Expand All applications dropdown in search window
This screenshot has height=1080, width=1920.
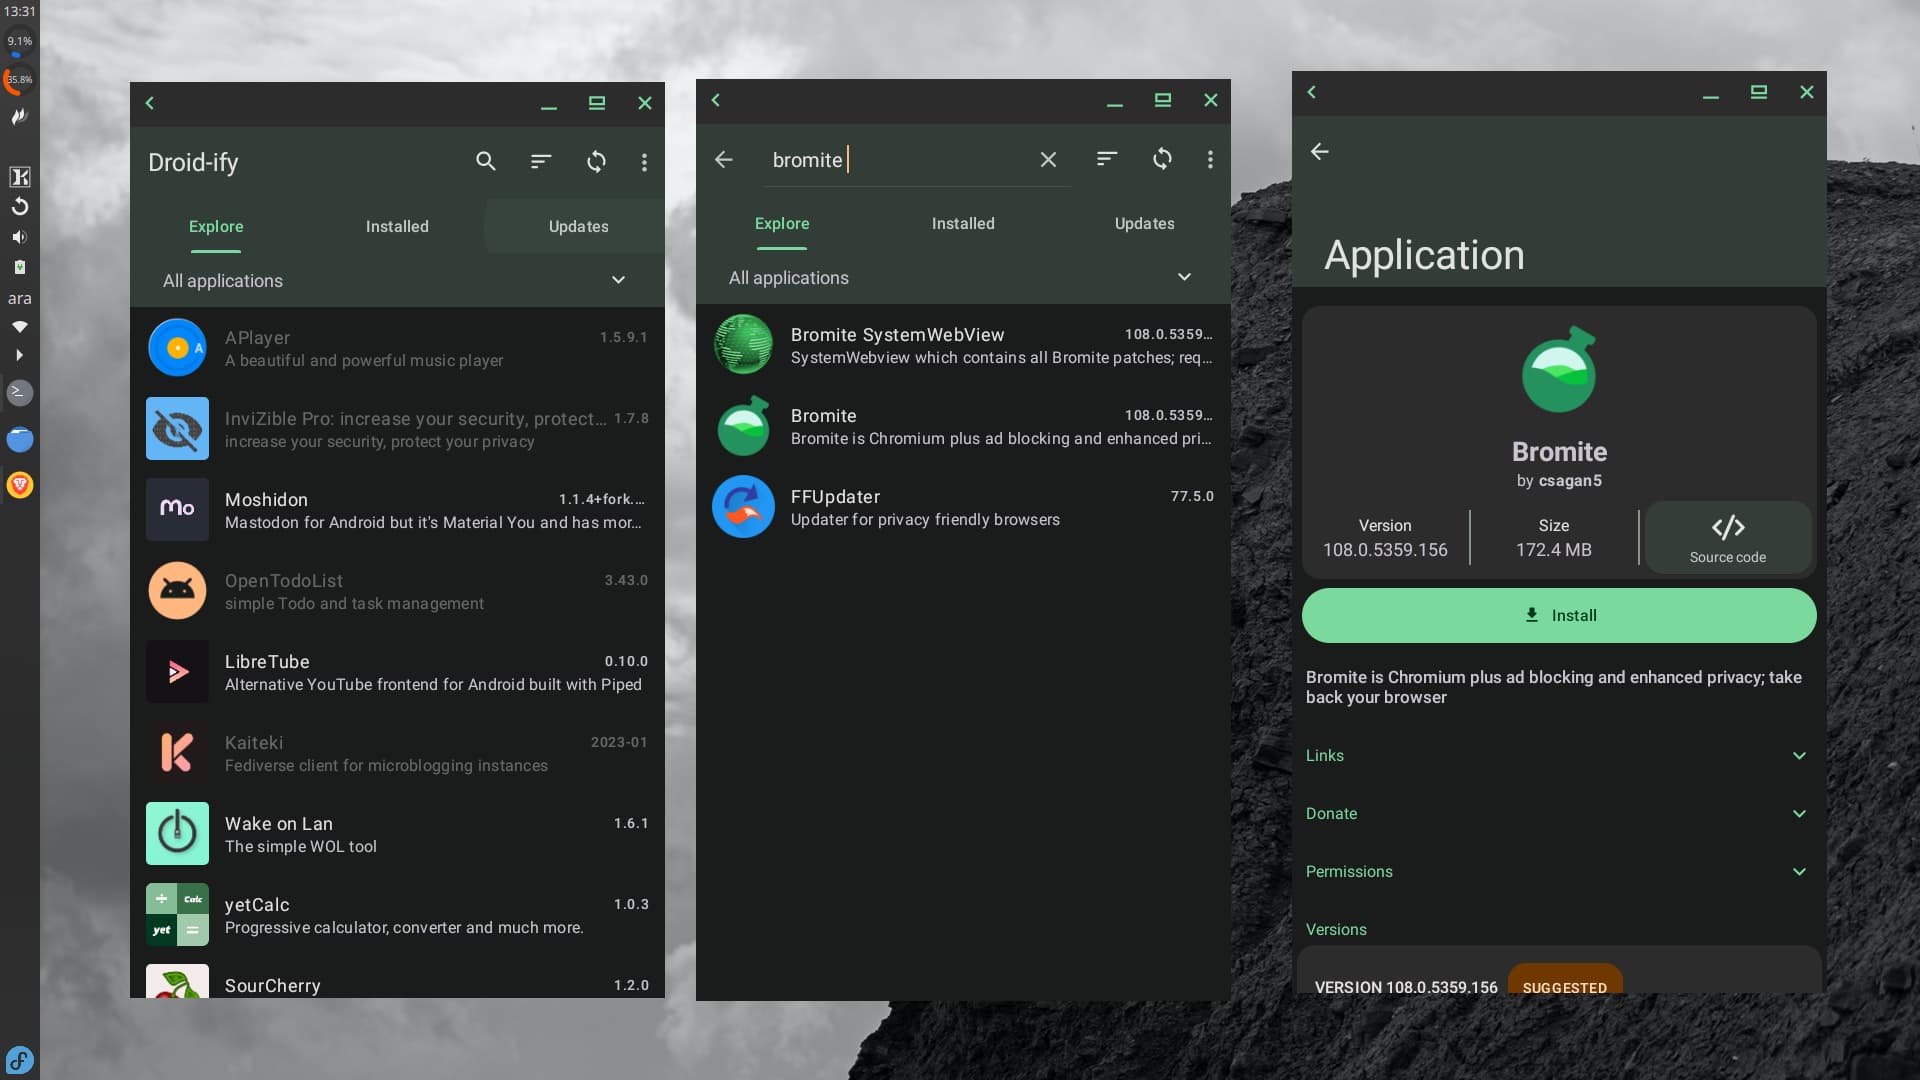click(x=1184, y=277)
